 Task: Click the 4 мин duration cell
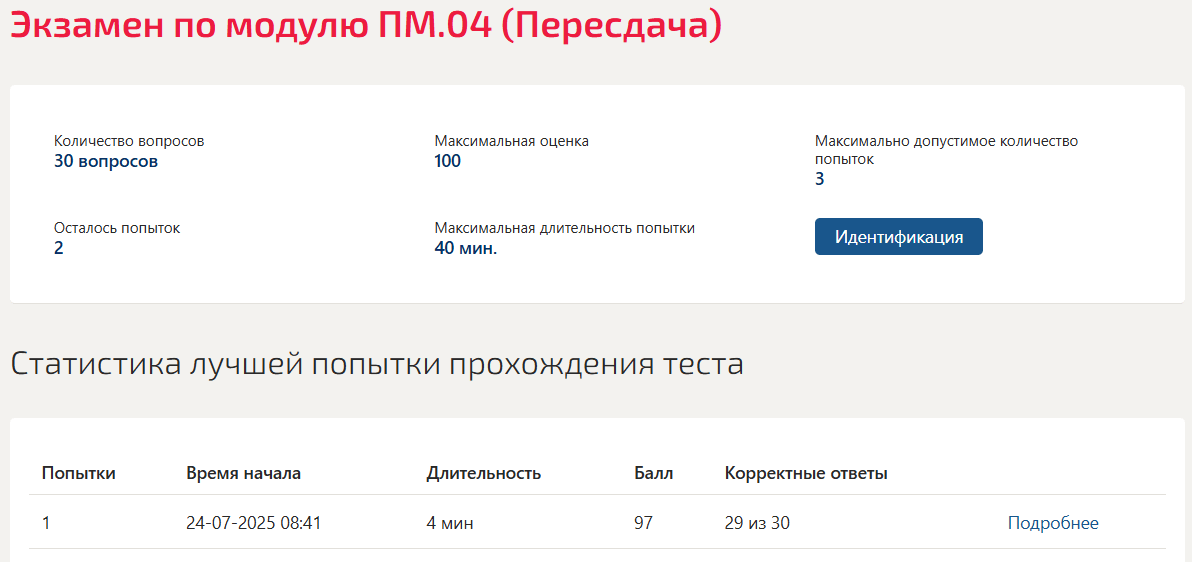point(450,522)
